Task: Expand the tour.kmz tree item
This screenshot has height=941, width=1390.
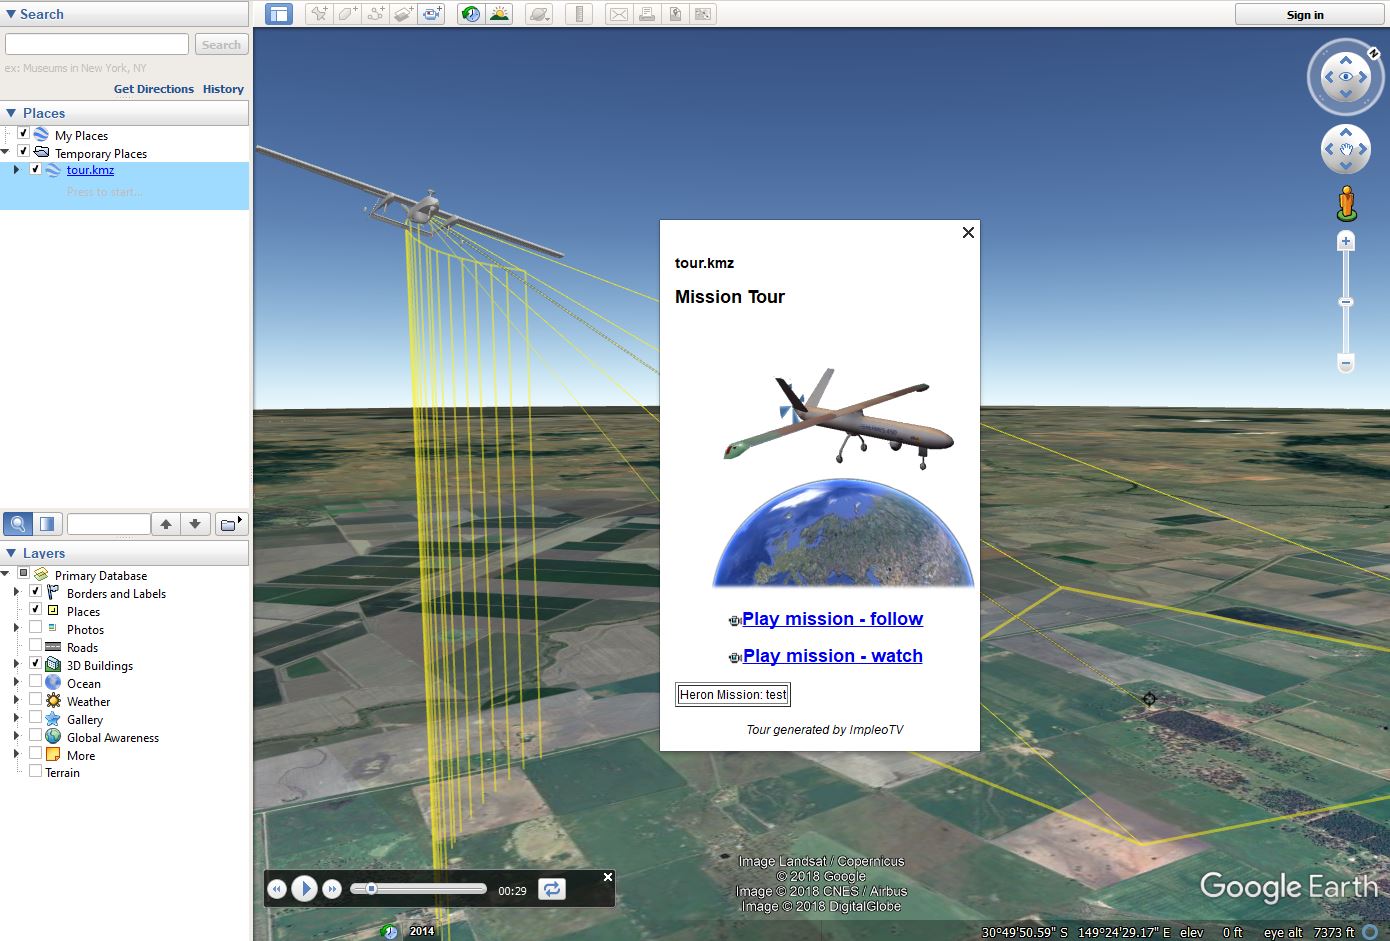Action: 15,170
